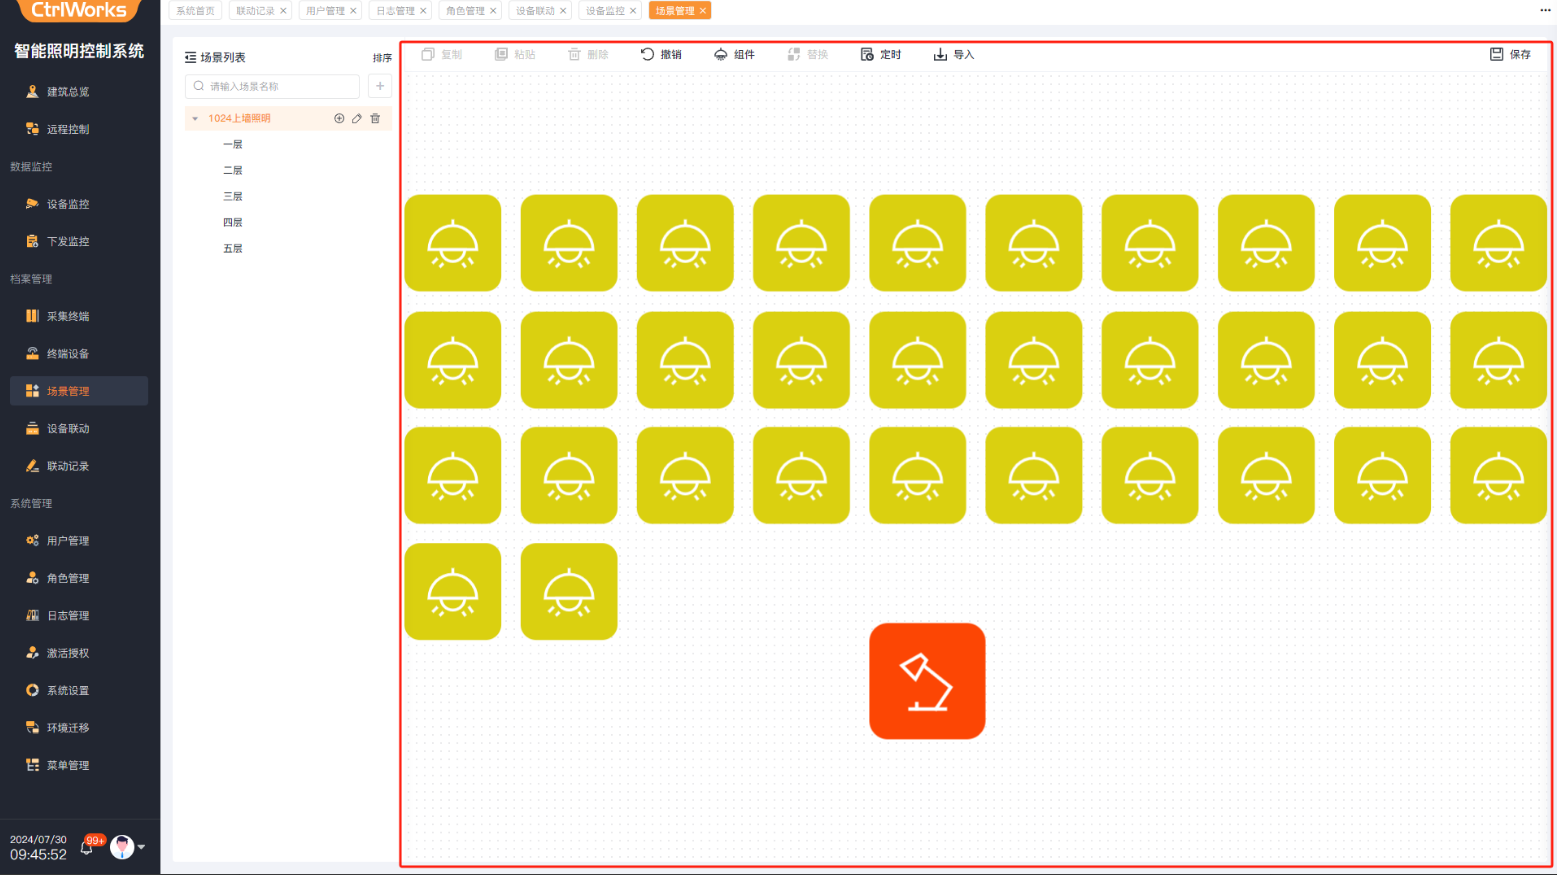
Task: Click the 导入 import toolbar button
Action: [954, 54]
